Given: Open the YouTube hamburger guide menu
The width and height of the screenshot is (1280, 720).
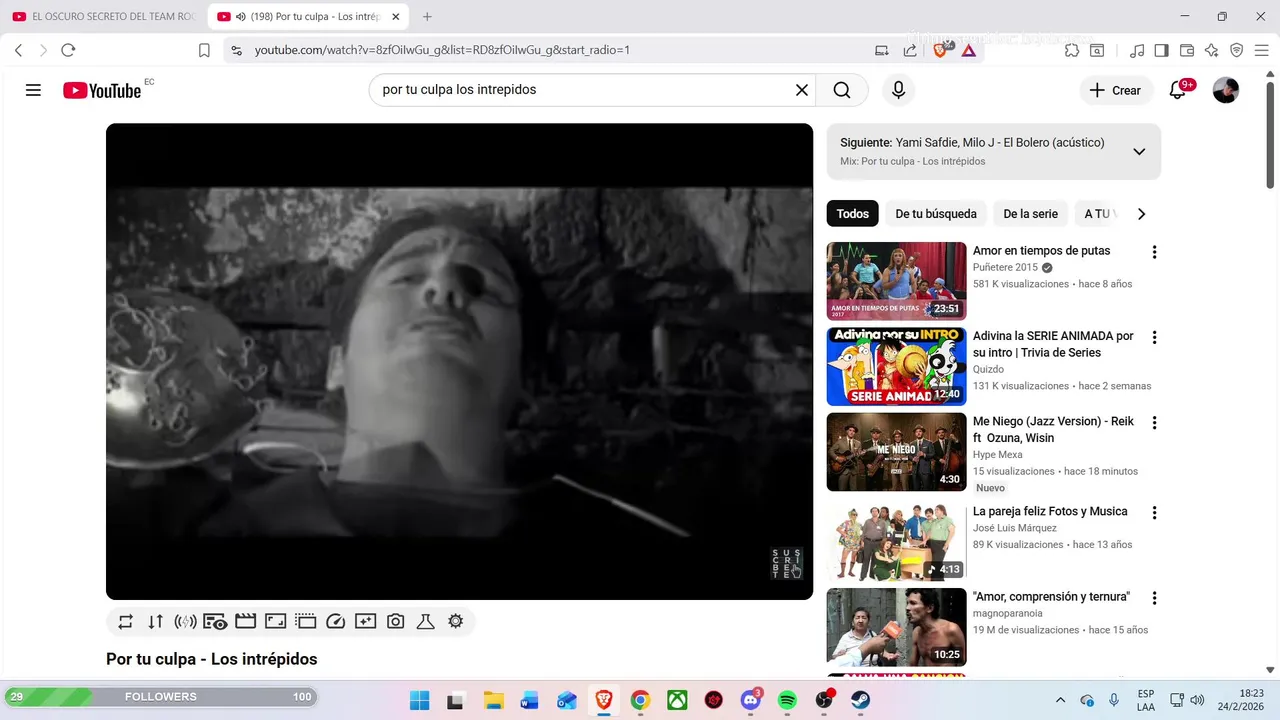Looking at the screenshot, I should pos(33,90).
